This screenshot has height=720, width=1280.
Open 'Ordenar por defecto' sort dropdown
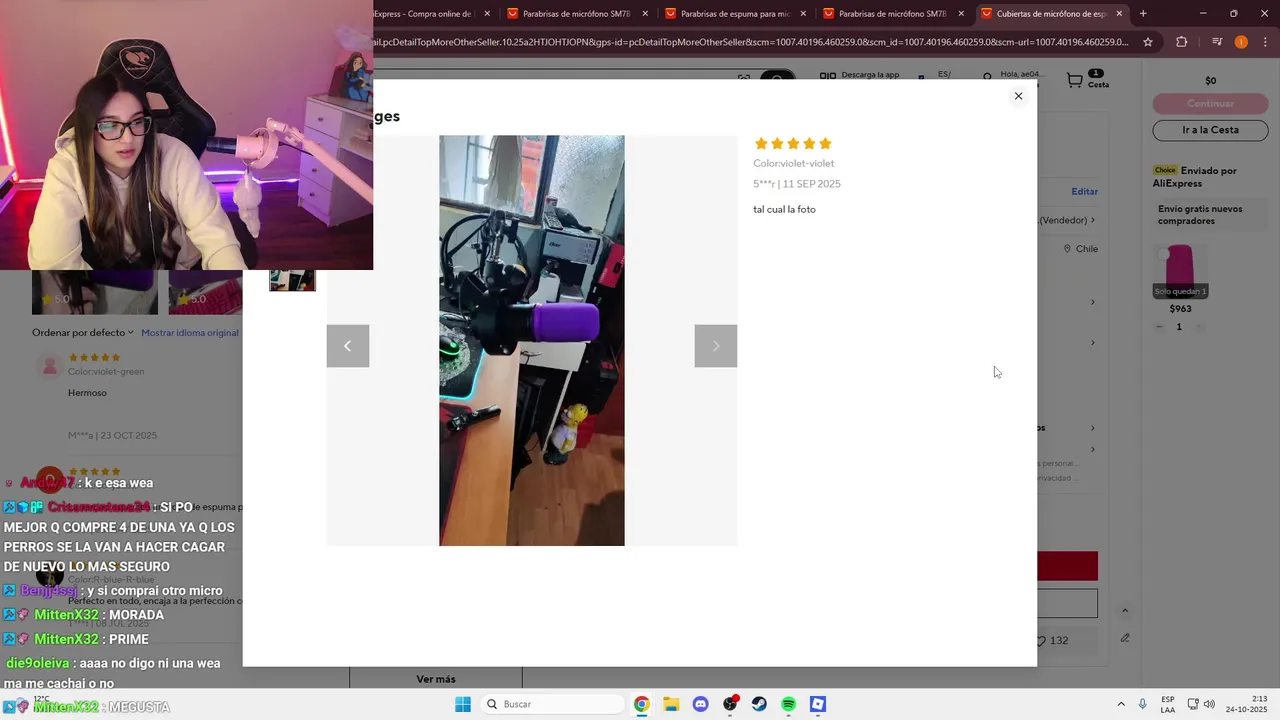click(83, 333)
